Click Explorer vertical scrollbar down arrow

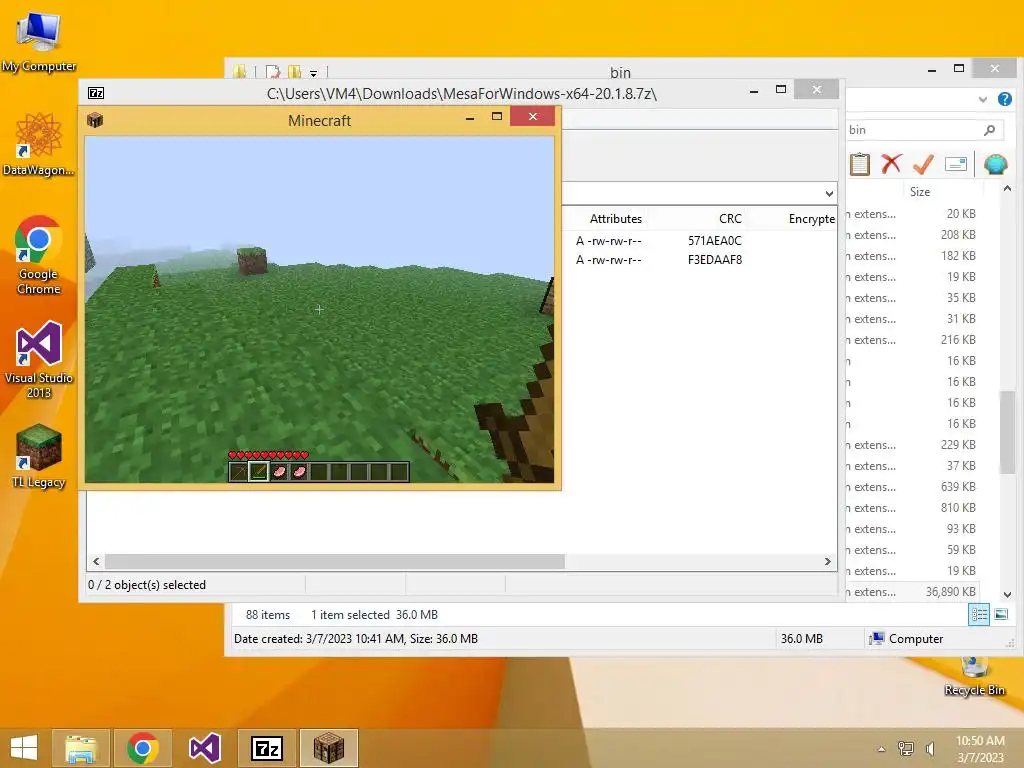1007,595
